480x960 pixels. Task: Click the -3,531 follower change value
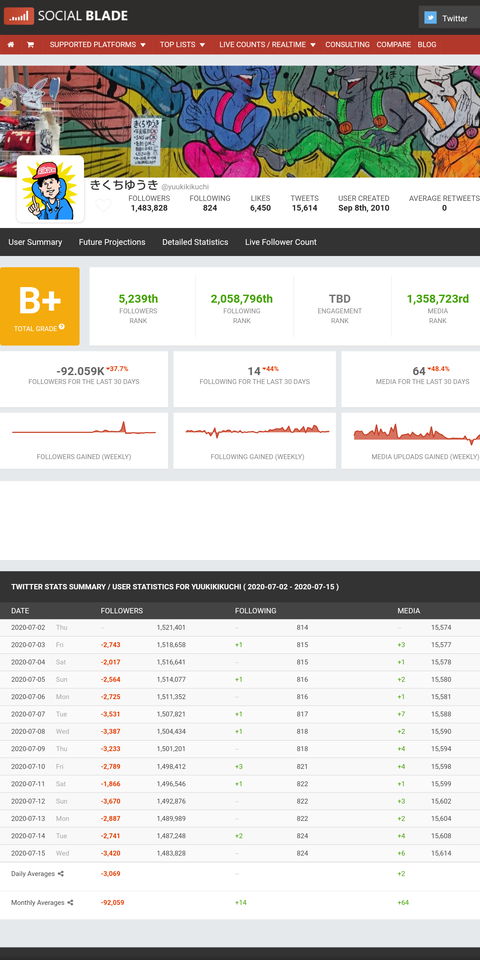pyautogui.click(x=111, y=714)
